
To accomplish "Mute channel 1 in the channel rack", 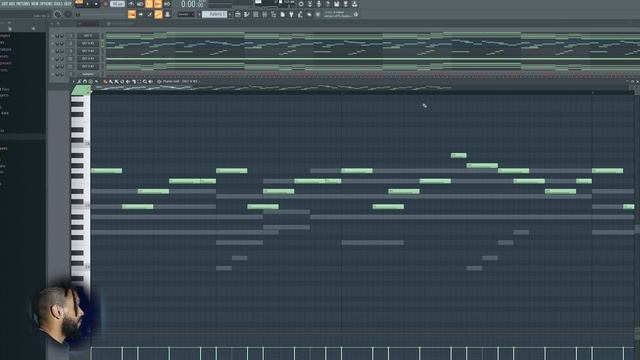I will pos(53,36).
